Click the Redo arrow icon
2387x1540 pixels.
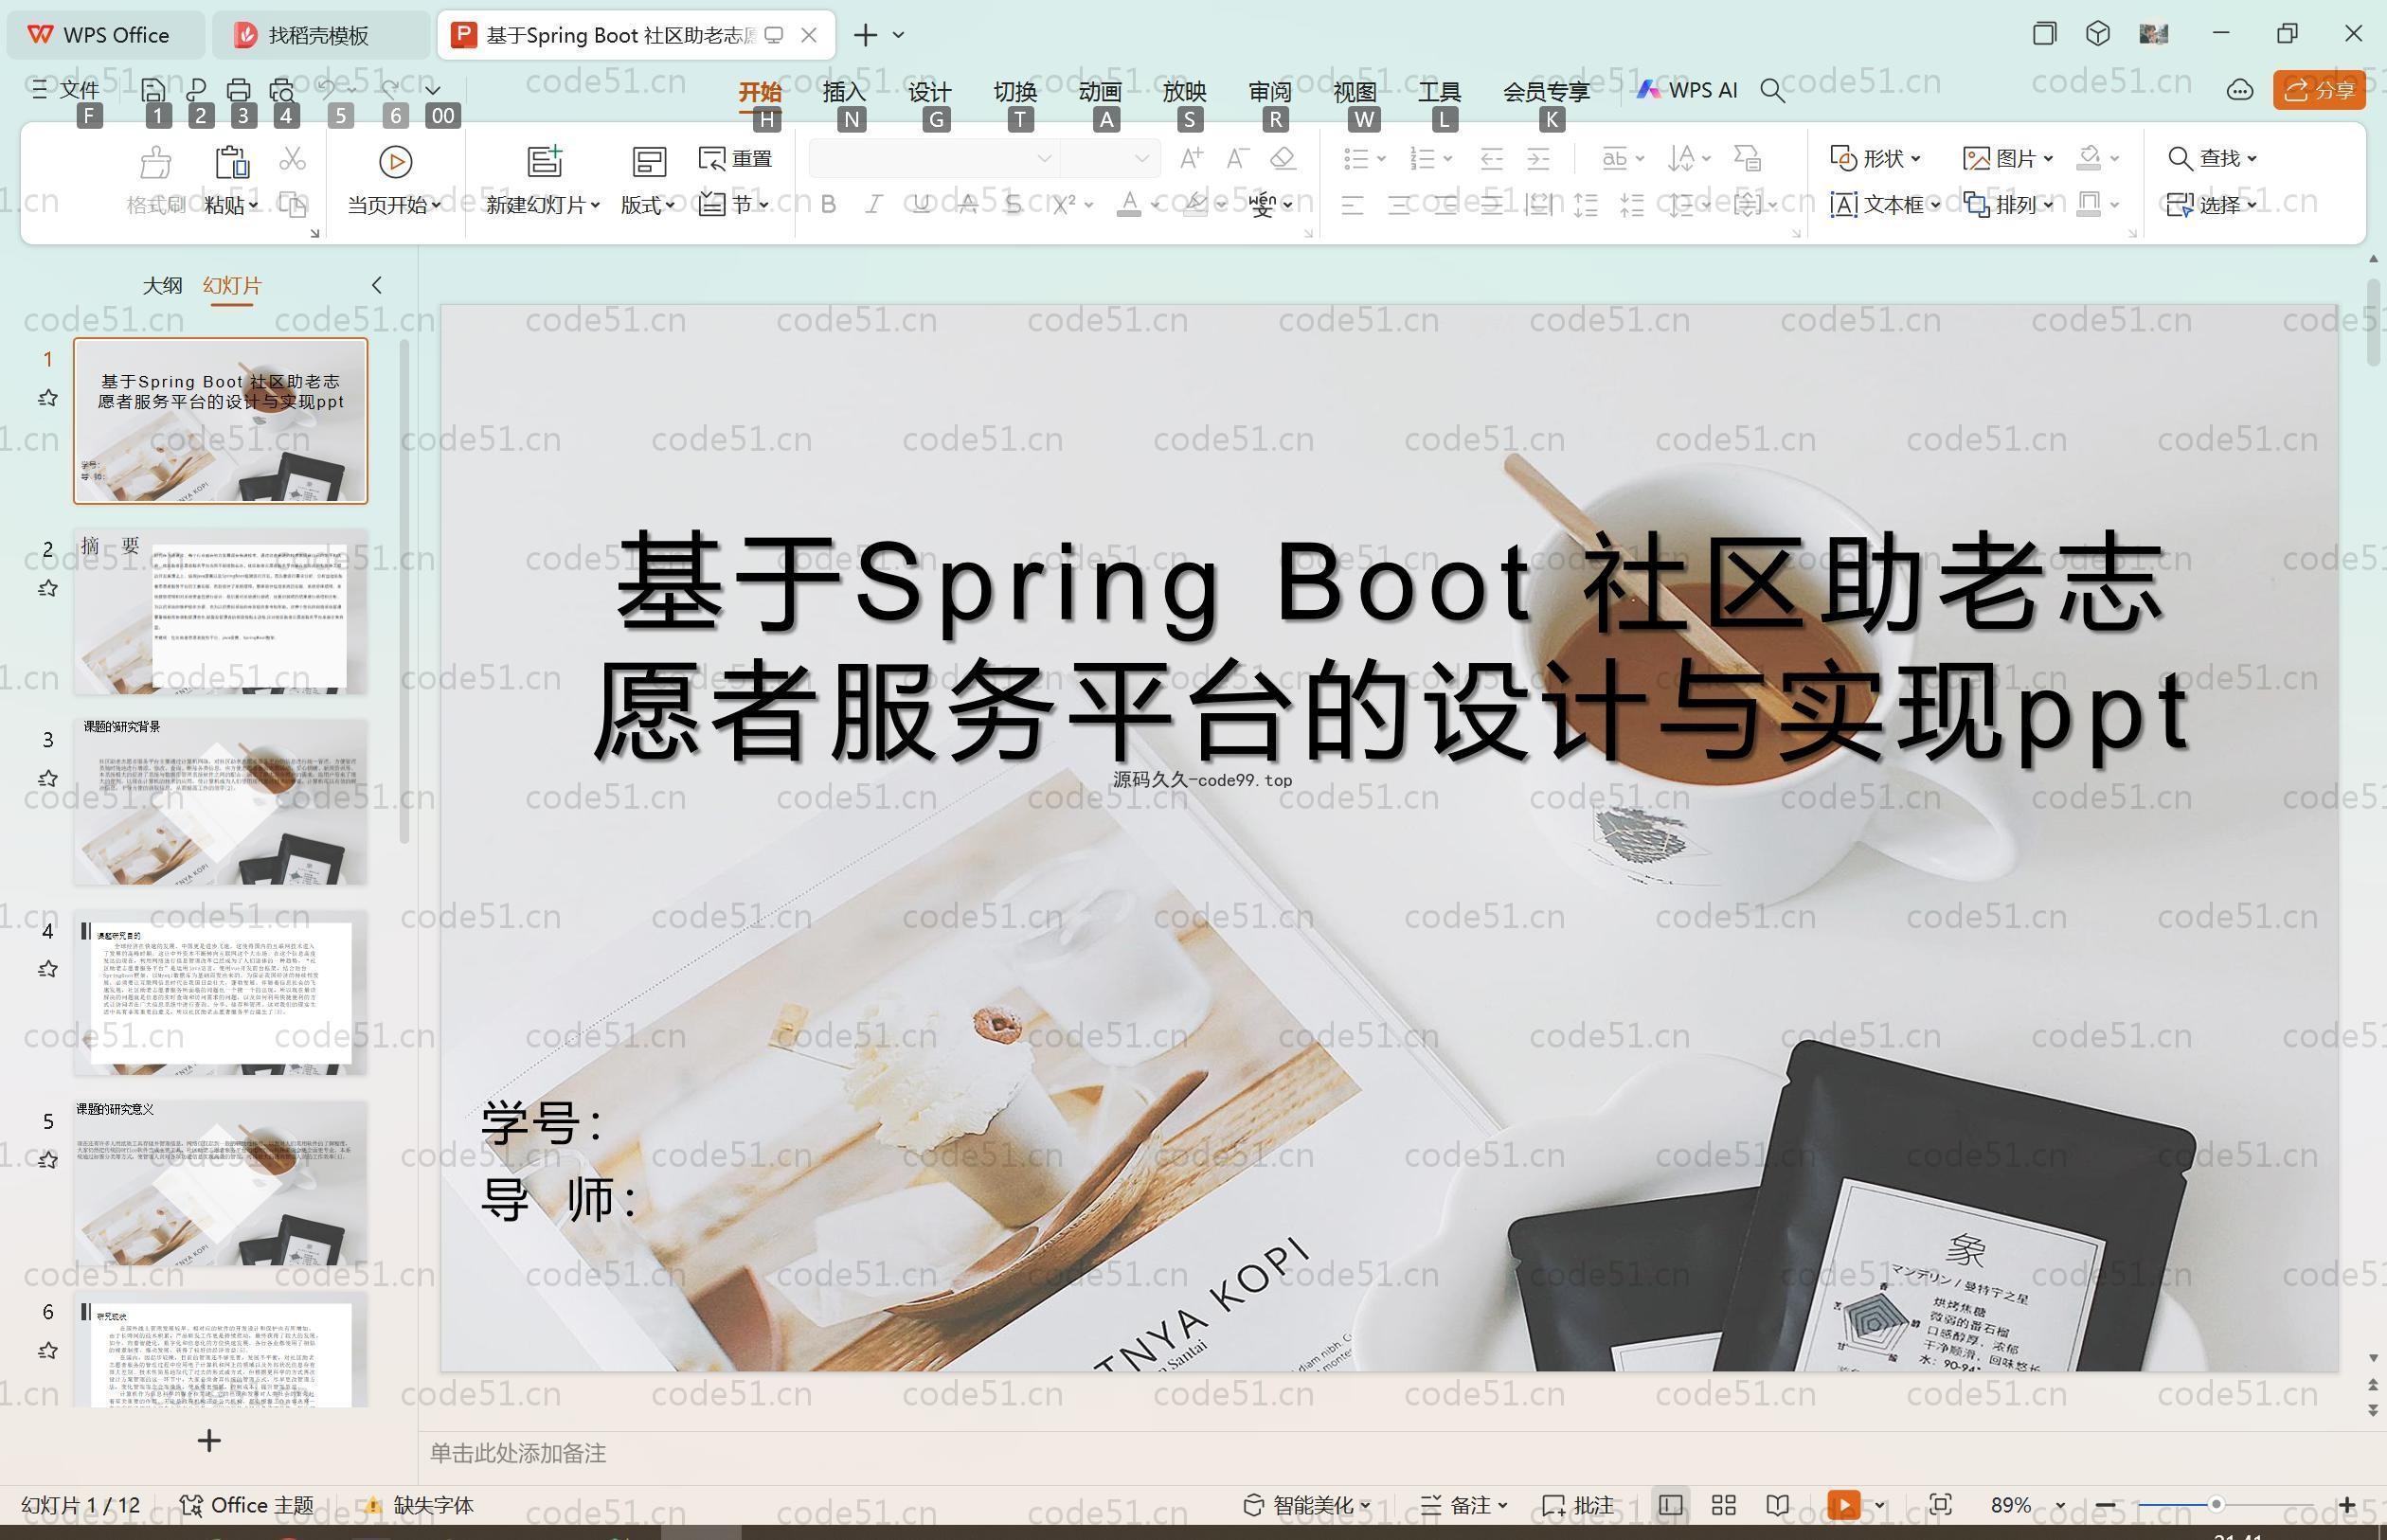tap(391, 90)
